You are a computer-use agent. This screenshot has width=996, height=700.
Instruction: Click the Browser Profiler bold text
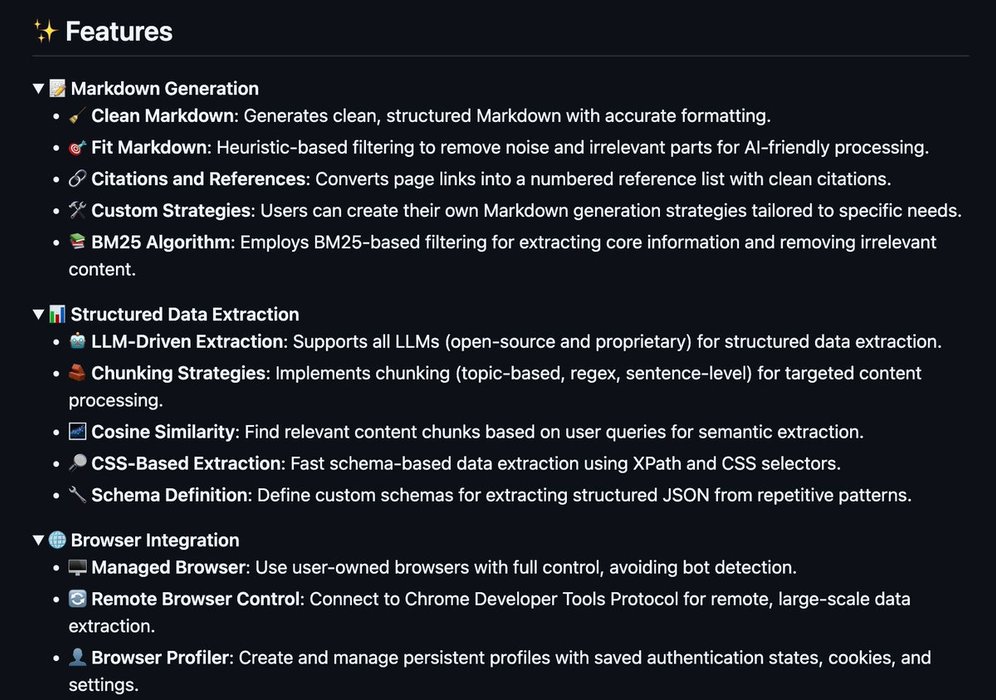159,657
